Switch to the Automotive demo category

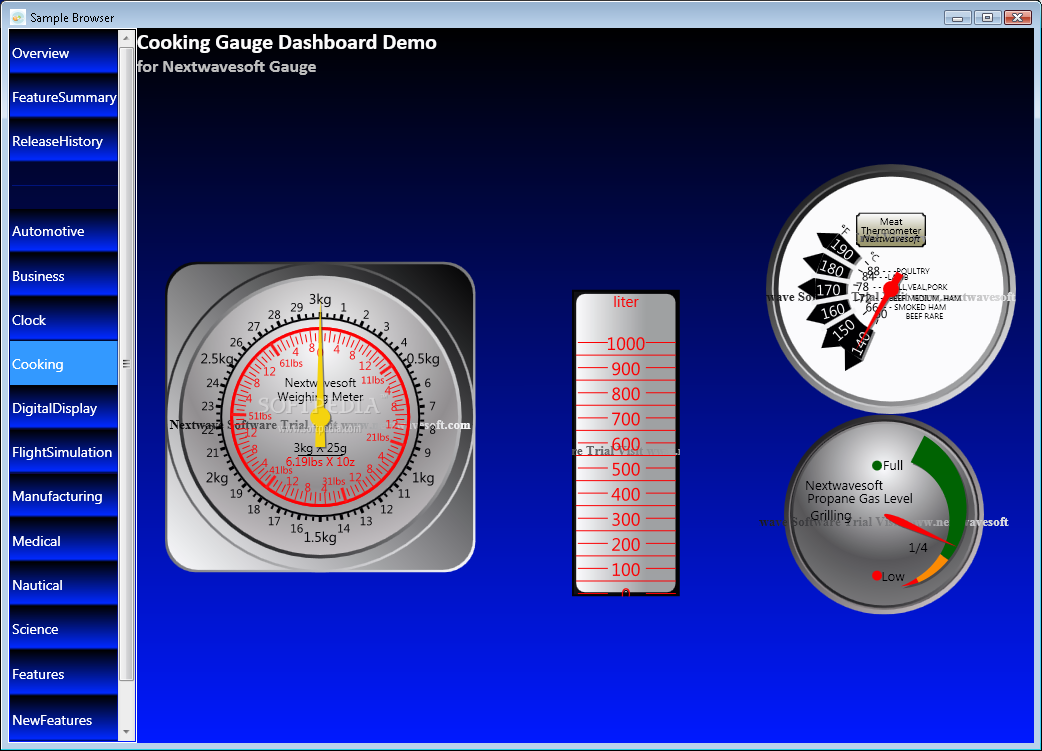tap(64, 231)
